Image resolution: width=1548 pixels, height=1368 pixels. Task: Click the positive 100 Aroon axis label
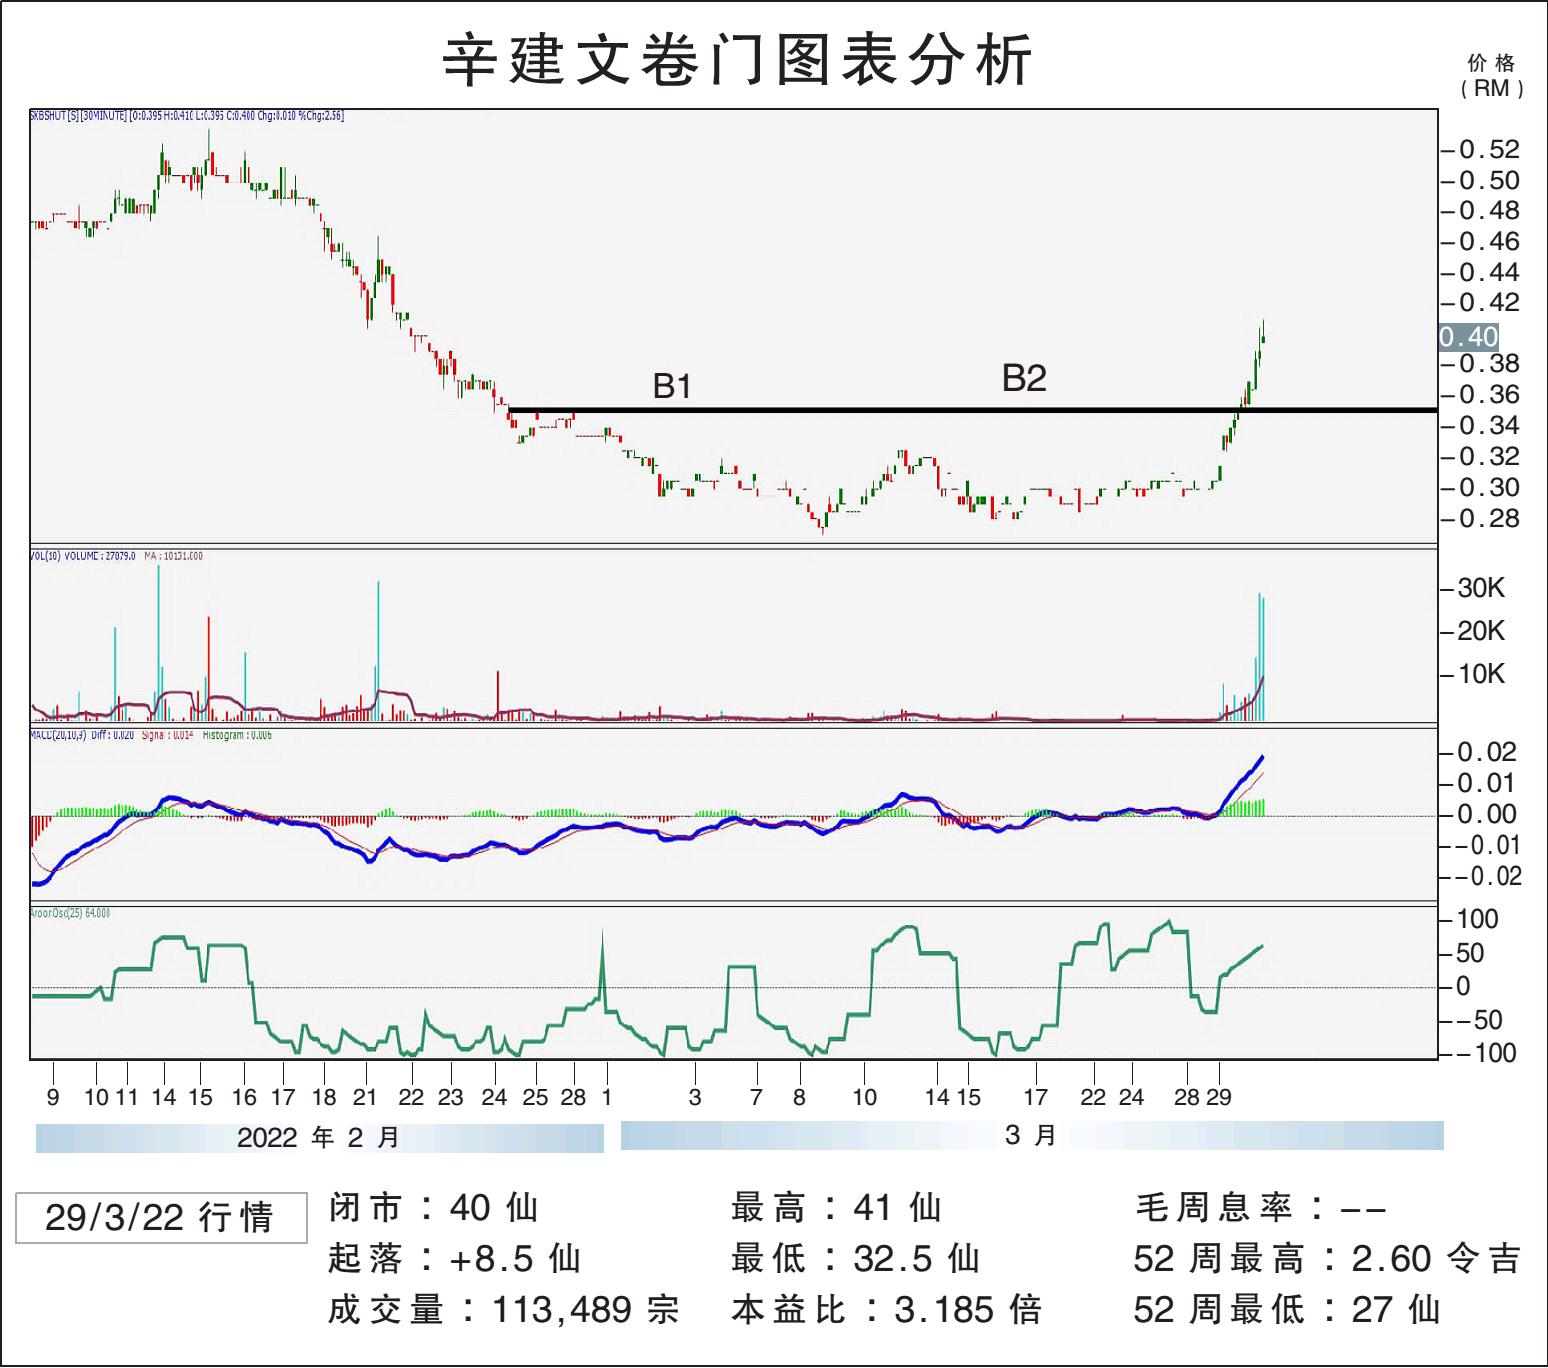click(1477, 919)
